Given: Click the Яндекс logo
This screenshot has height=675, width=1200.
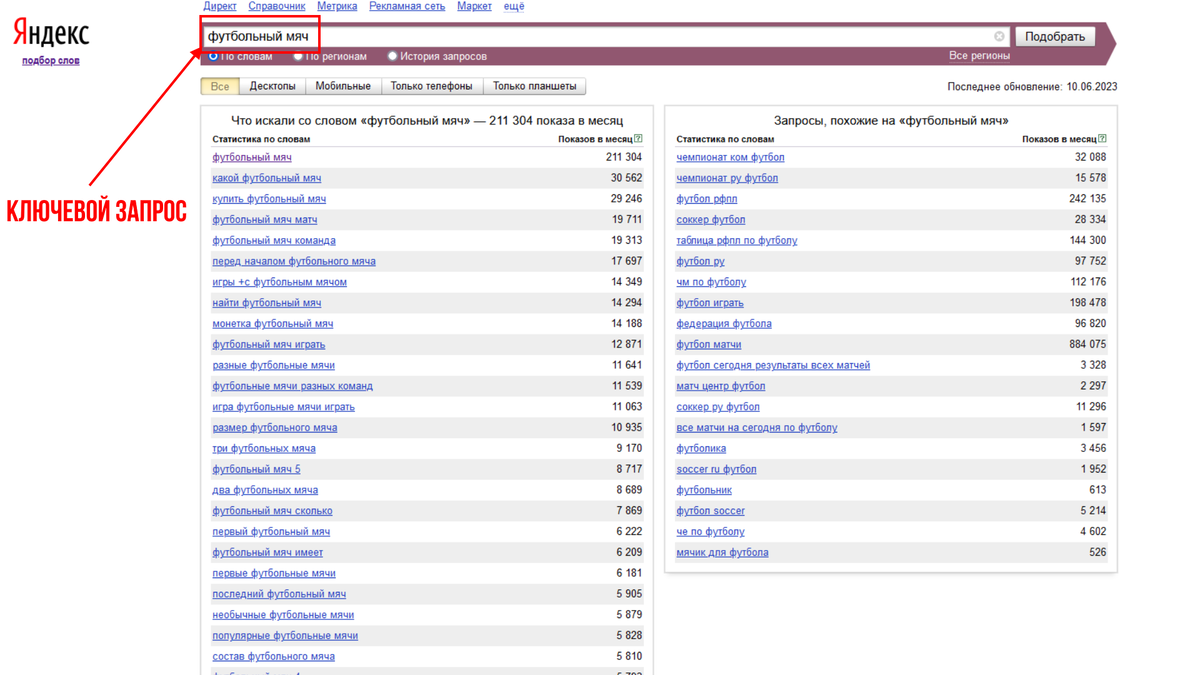Looking at the screenshot, I should [x=51, y=34].
